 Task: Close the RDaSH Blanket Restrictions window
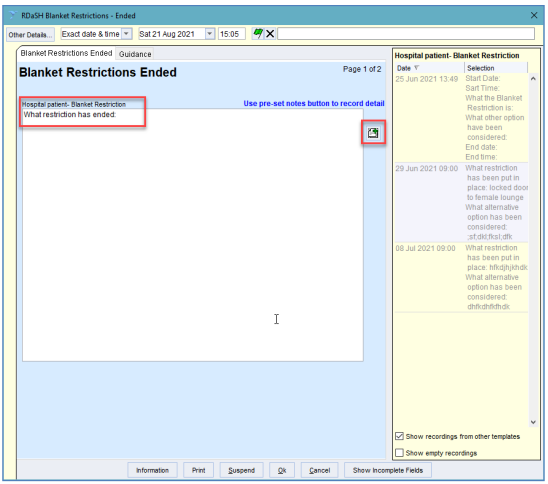534,15
